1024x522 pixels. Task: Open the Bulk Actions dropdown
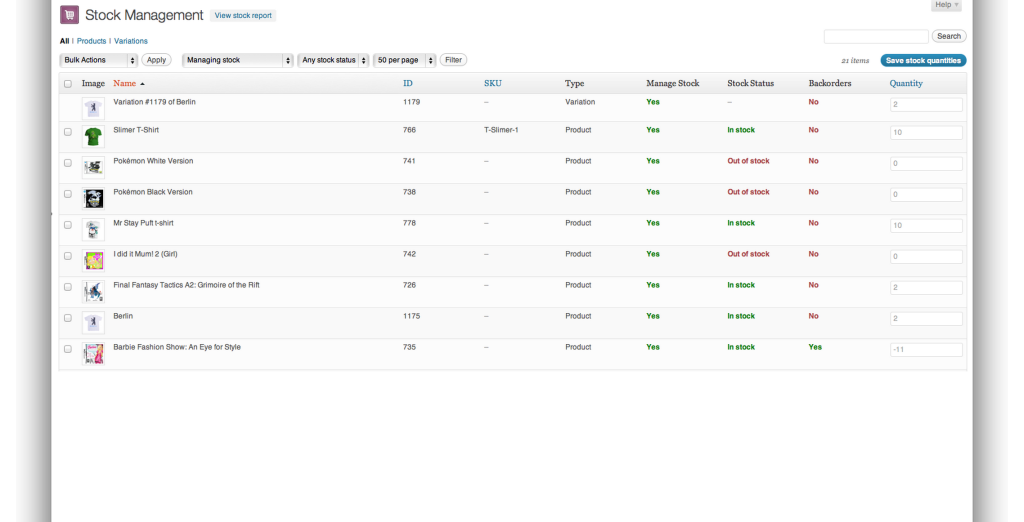pos(99,60)
